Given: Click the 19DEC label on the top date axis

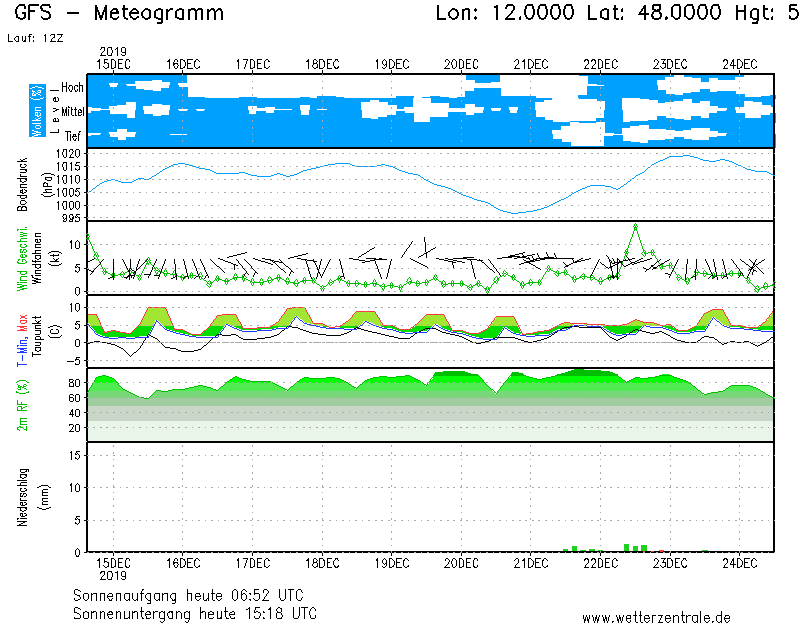Looking at the screenshot, I should [x=392, y=65].
